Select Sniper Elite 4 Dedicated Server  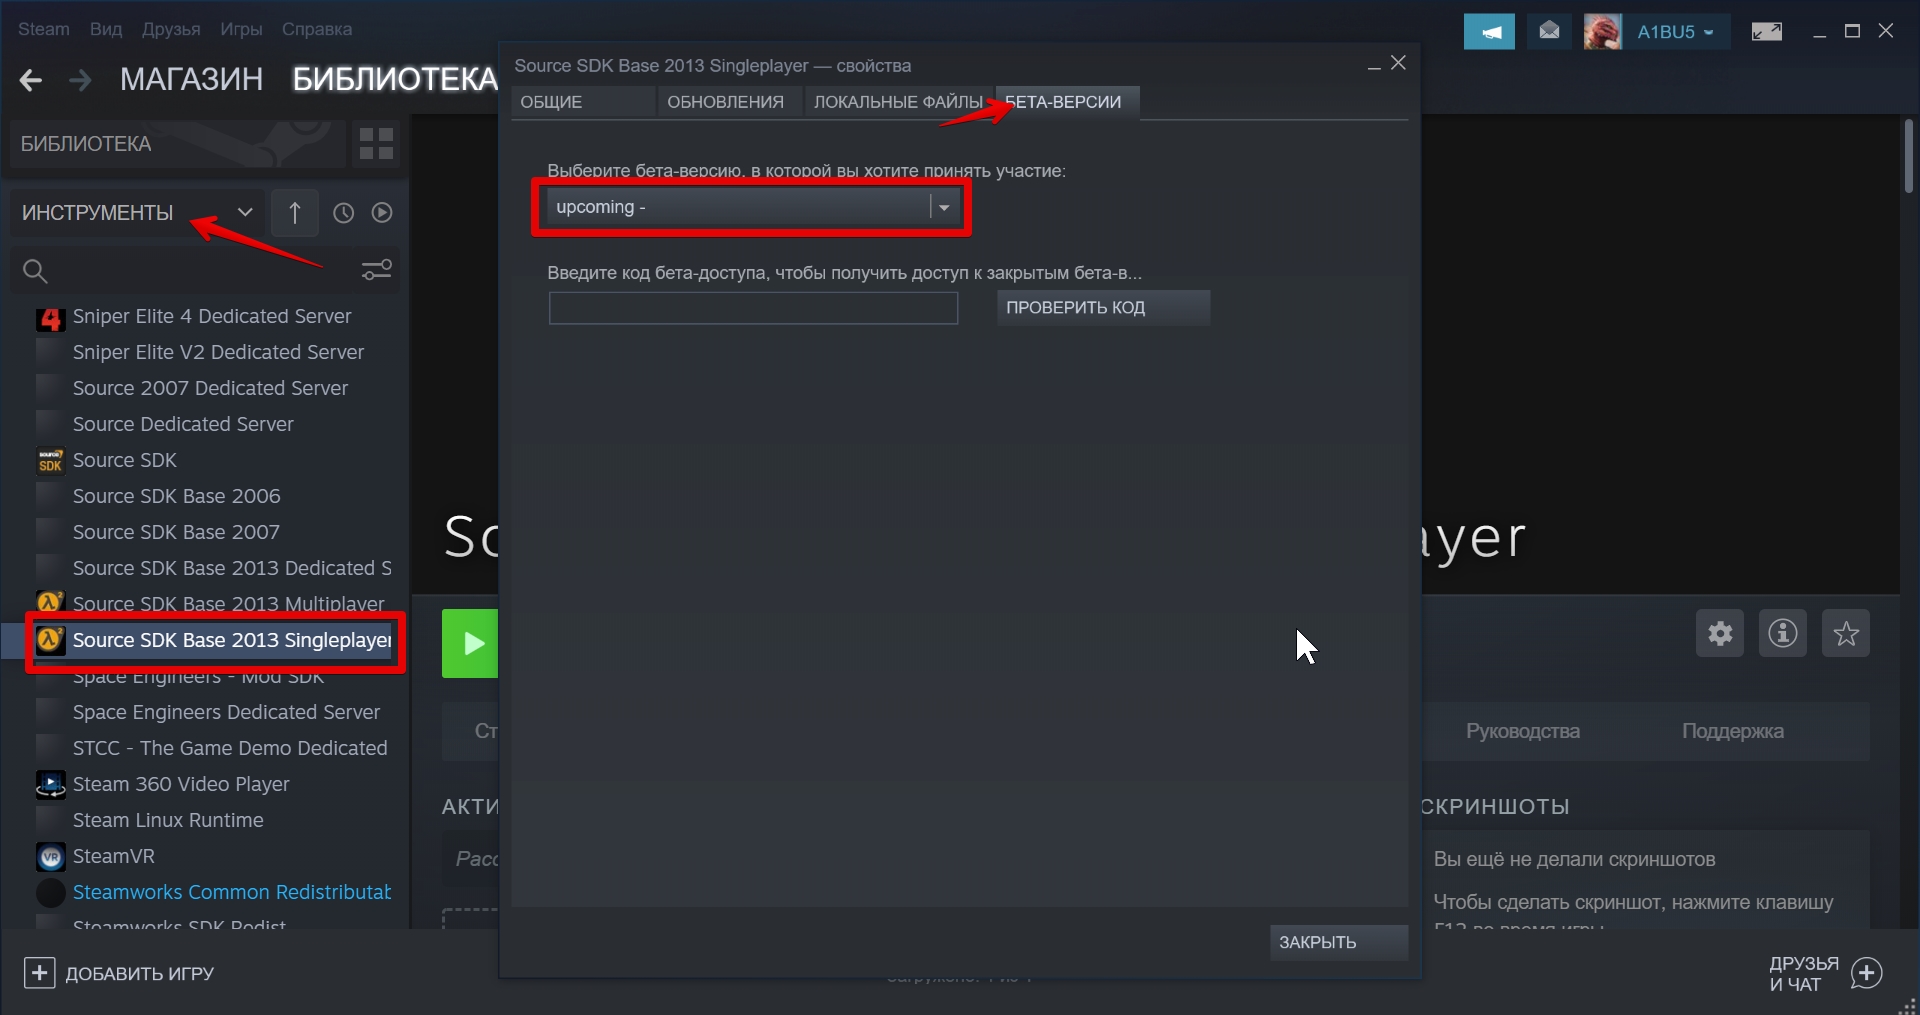point(211,316)
